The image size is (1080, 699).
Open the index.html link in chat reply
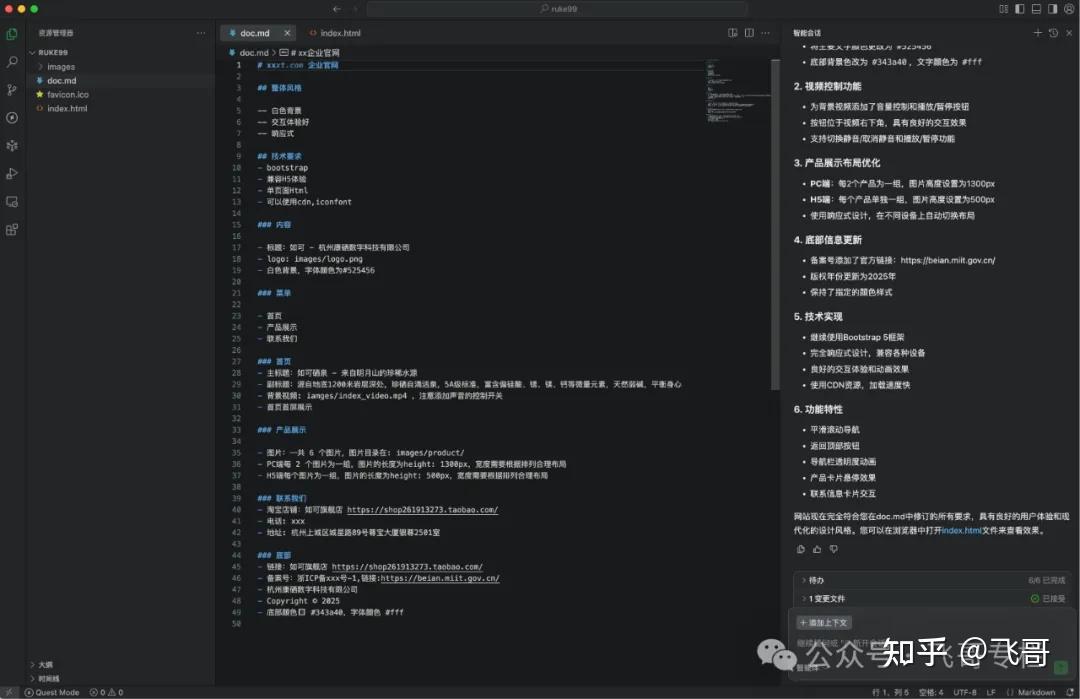click(x=961, y=530)
